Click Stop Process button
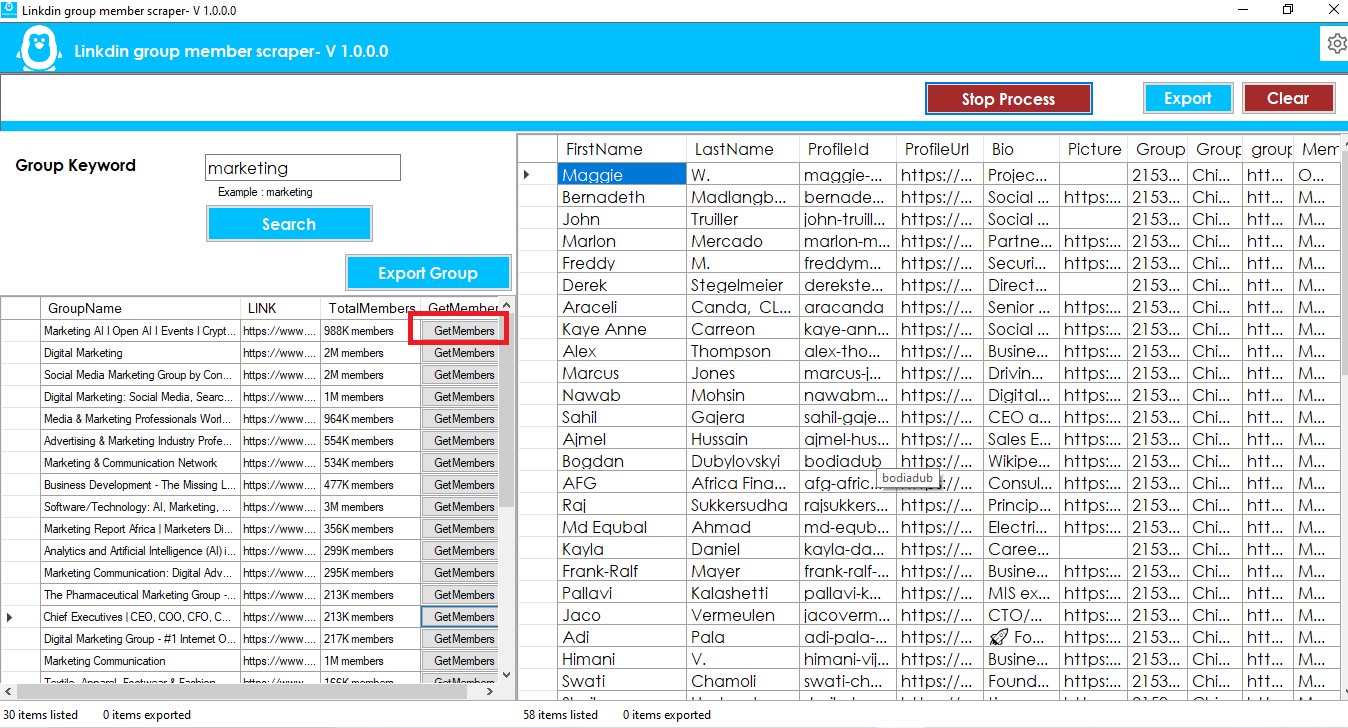 coord(1008,99)
